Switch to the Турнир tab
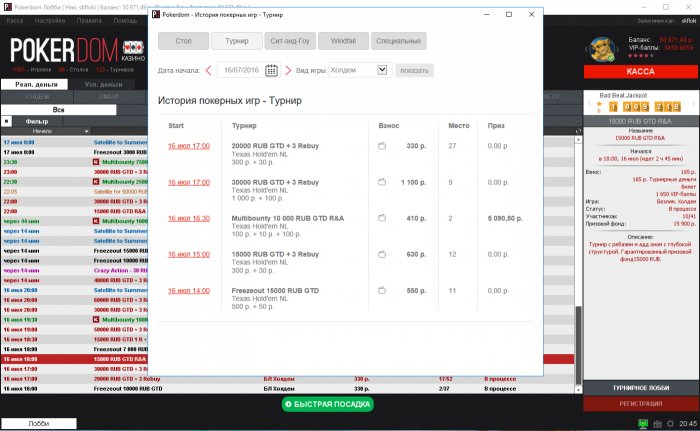Viewport: 700px width, 431px height. click(237, 41)
